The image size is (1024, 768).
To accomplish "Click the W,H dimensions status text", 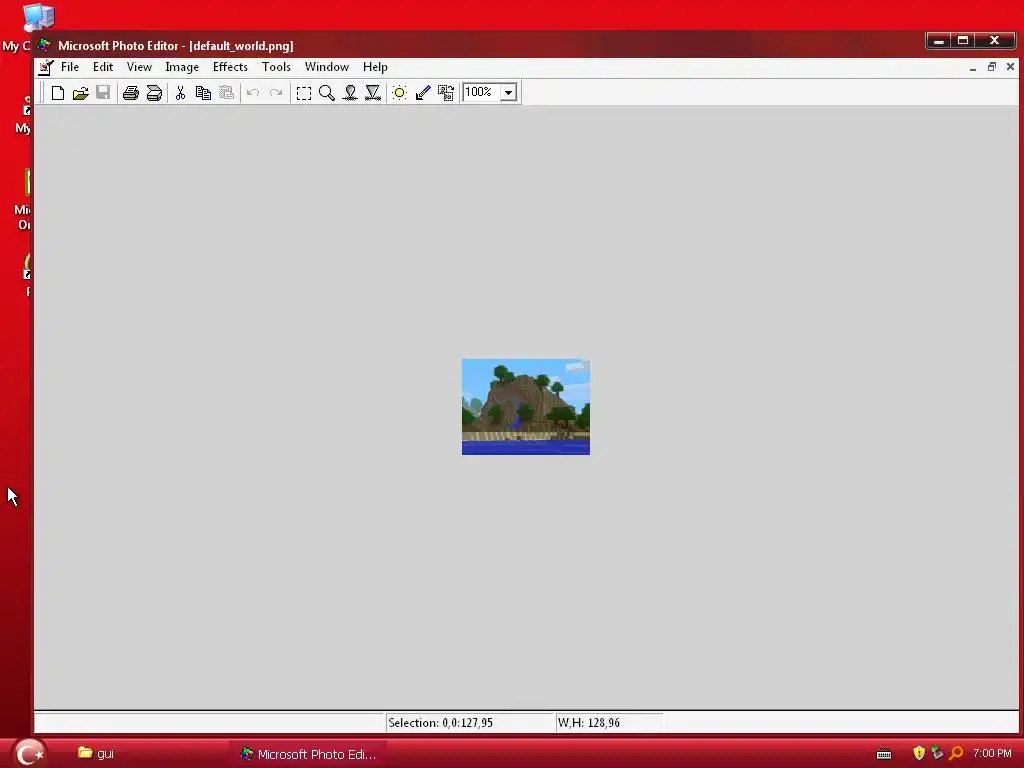I will [x=588, y=723].
